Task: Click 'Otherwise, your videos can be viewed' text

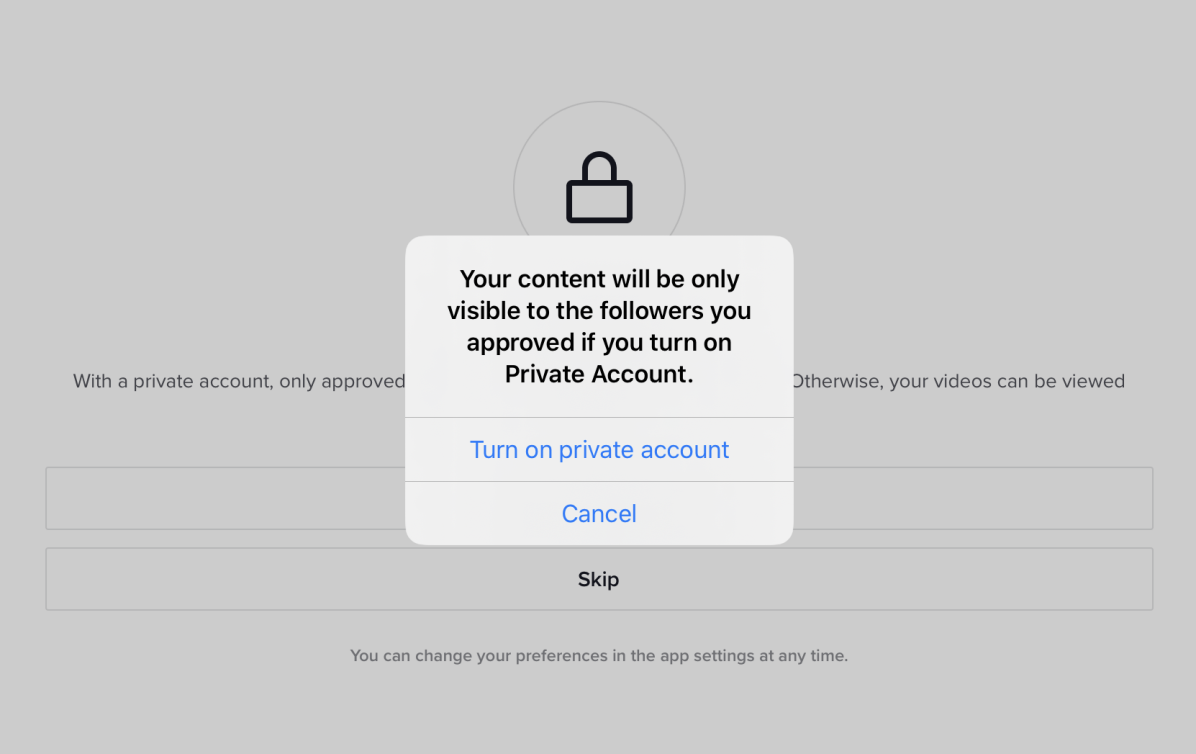Action: coord(959,381)
